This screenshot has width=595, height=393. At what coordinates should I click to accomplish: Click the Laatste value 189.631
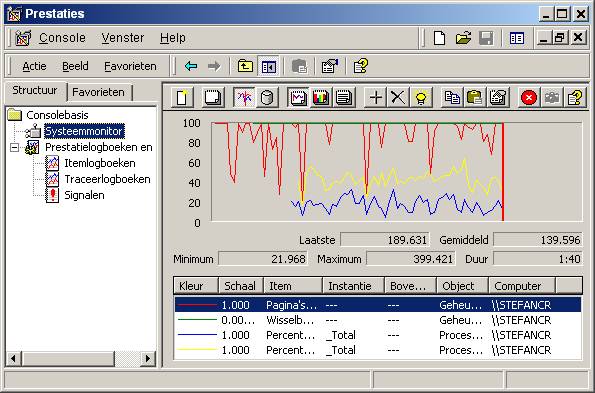click(x=385, y=240)
